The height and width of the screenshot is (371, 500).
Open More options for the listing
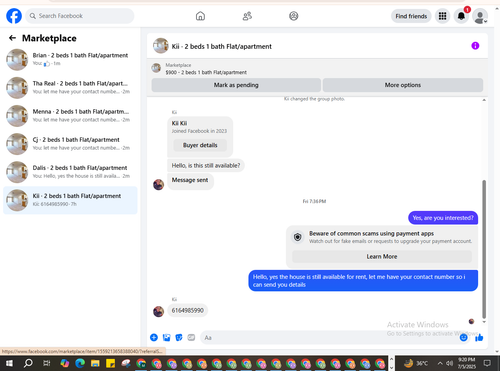coord(403,85)
